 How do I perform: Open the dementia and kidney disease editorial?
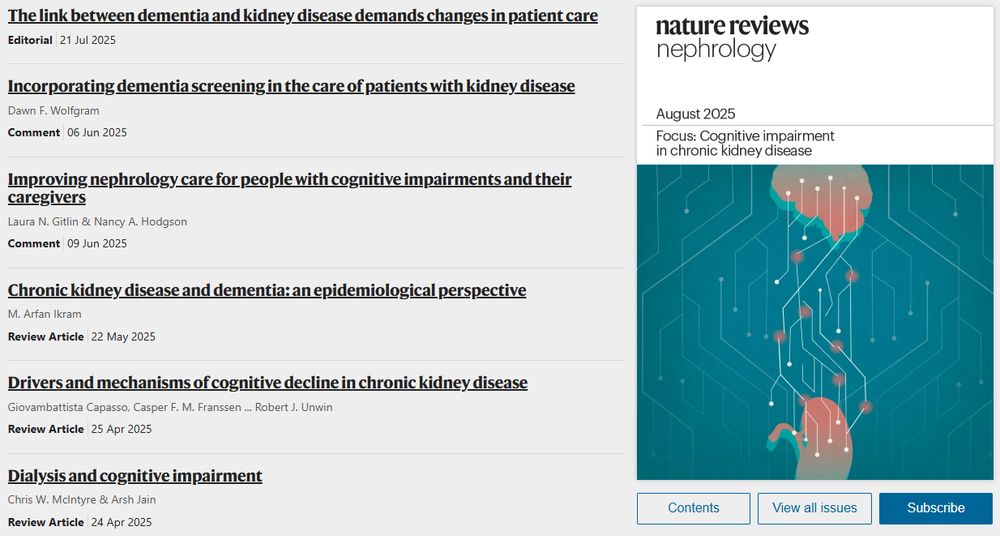(303, 16)
